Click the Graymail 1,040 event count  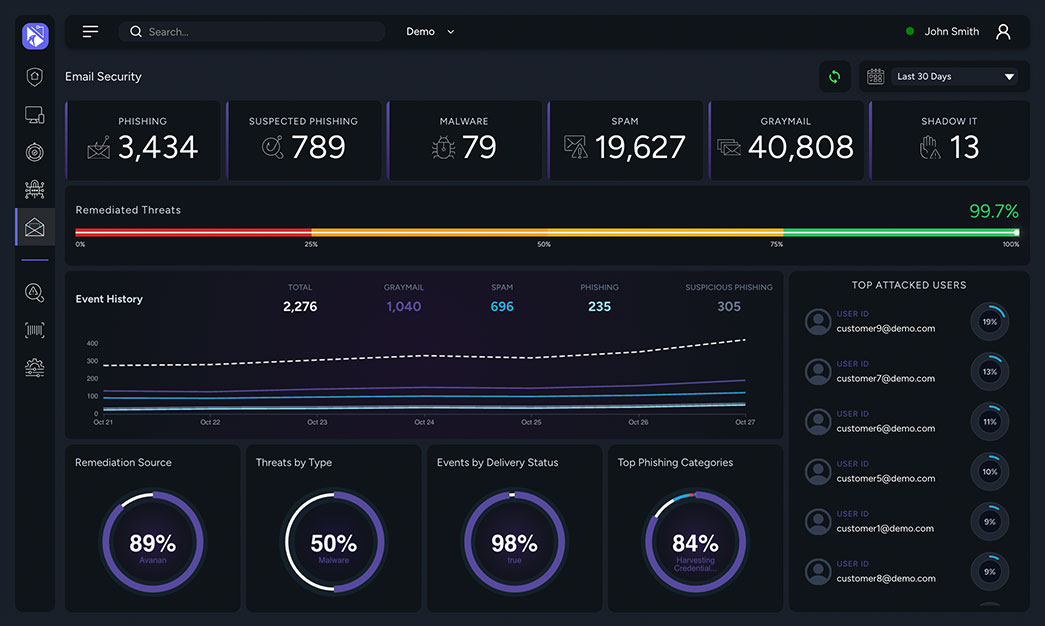pos(404,307)
